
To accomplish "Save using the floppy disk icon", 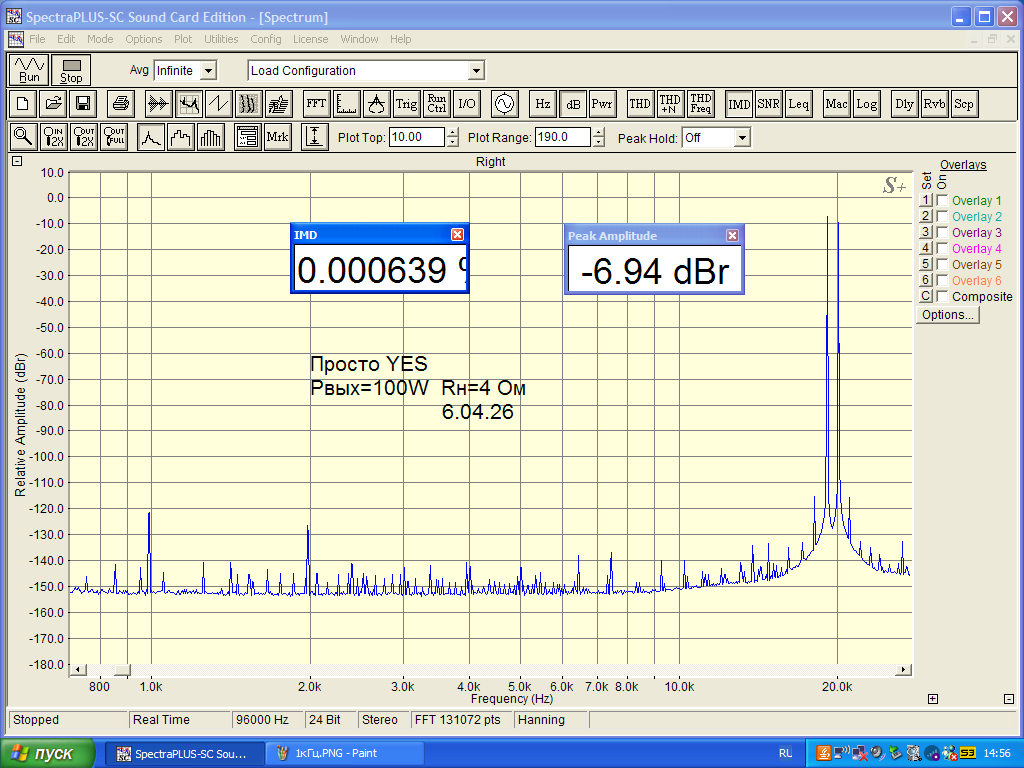I will (x=83, y=104).
